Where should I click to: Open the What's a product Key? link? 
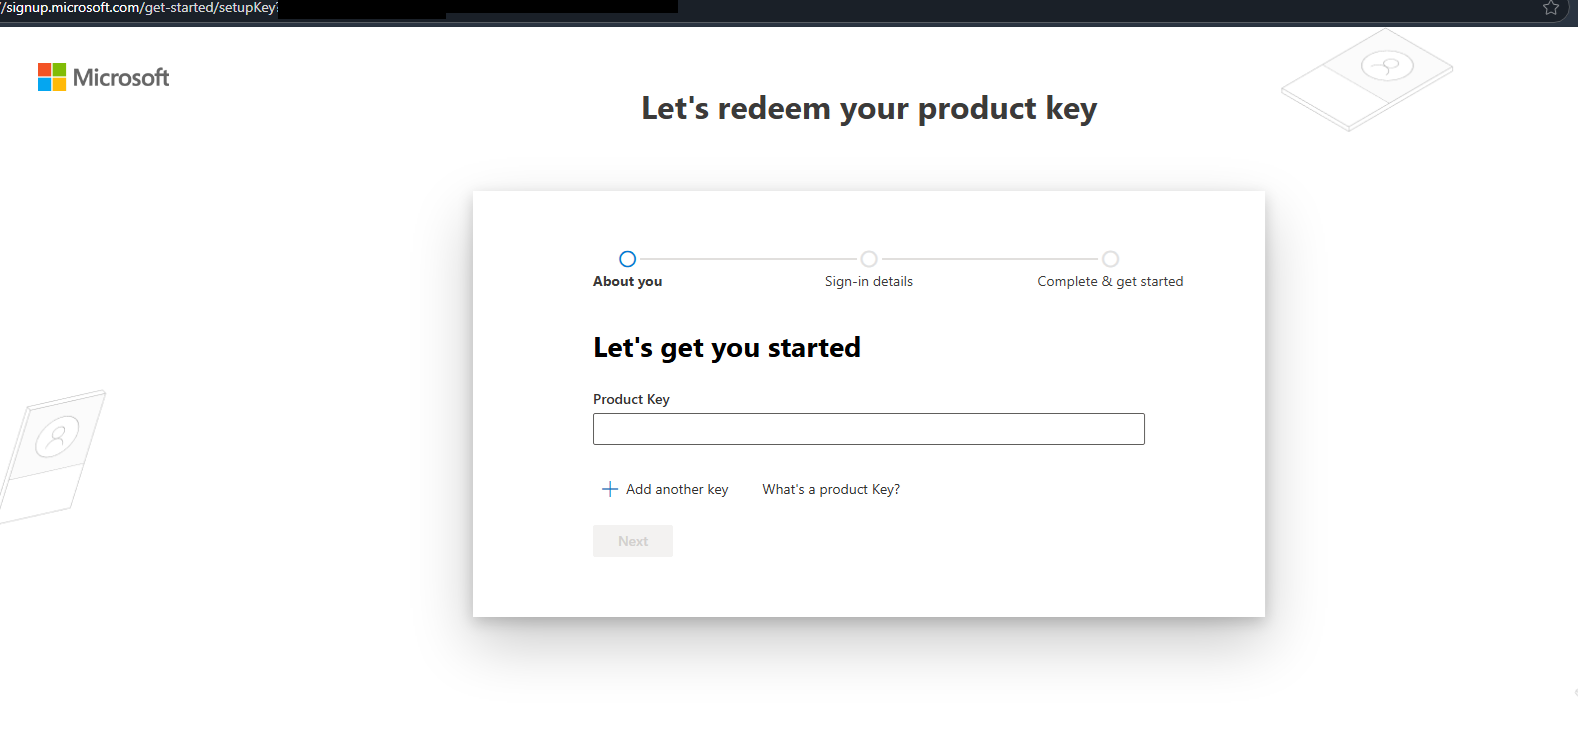(x=831, y=489)
